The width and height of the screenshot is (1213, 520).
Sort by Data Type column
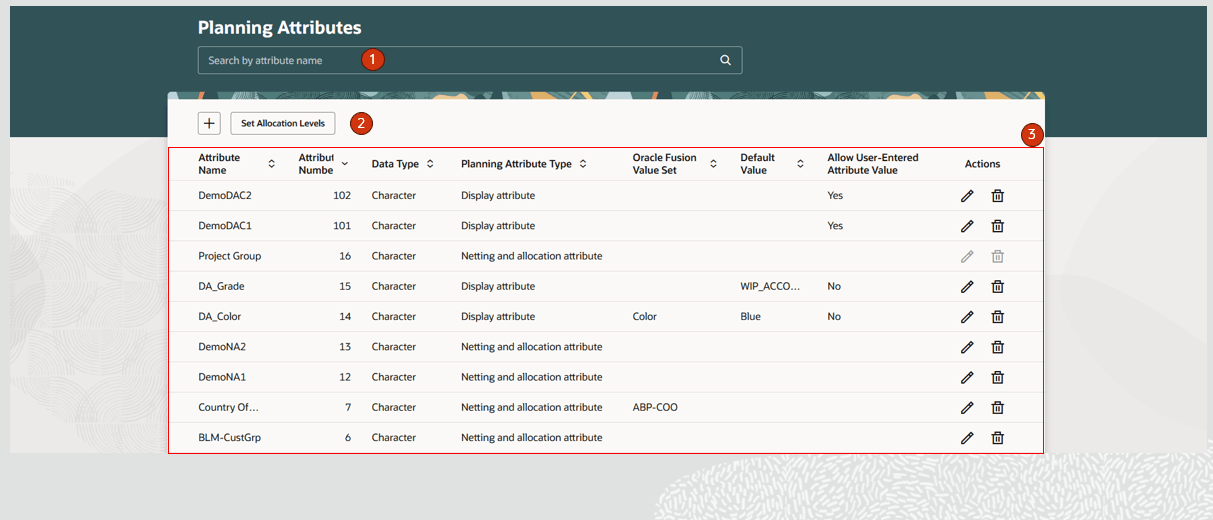[x=430, y=164]
